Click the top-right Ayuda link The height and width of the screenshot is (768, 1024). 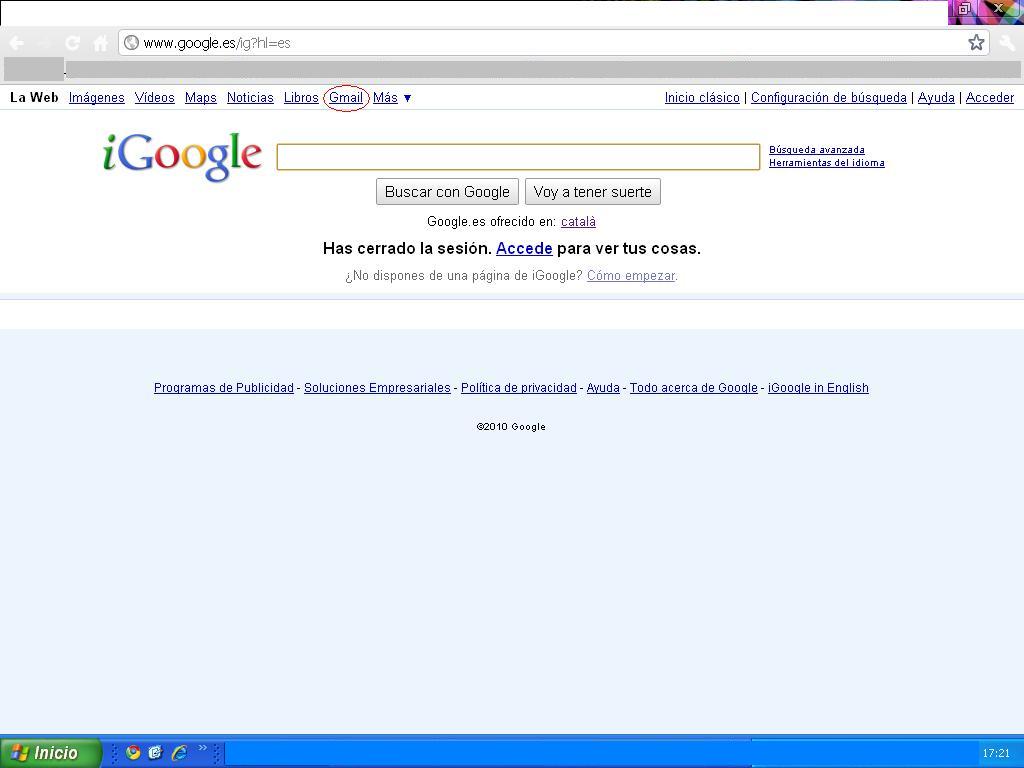coord(936,97)
